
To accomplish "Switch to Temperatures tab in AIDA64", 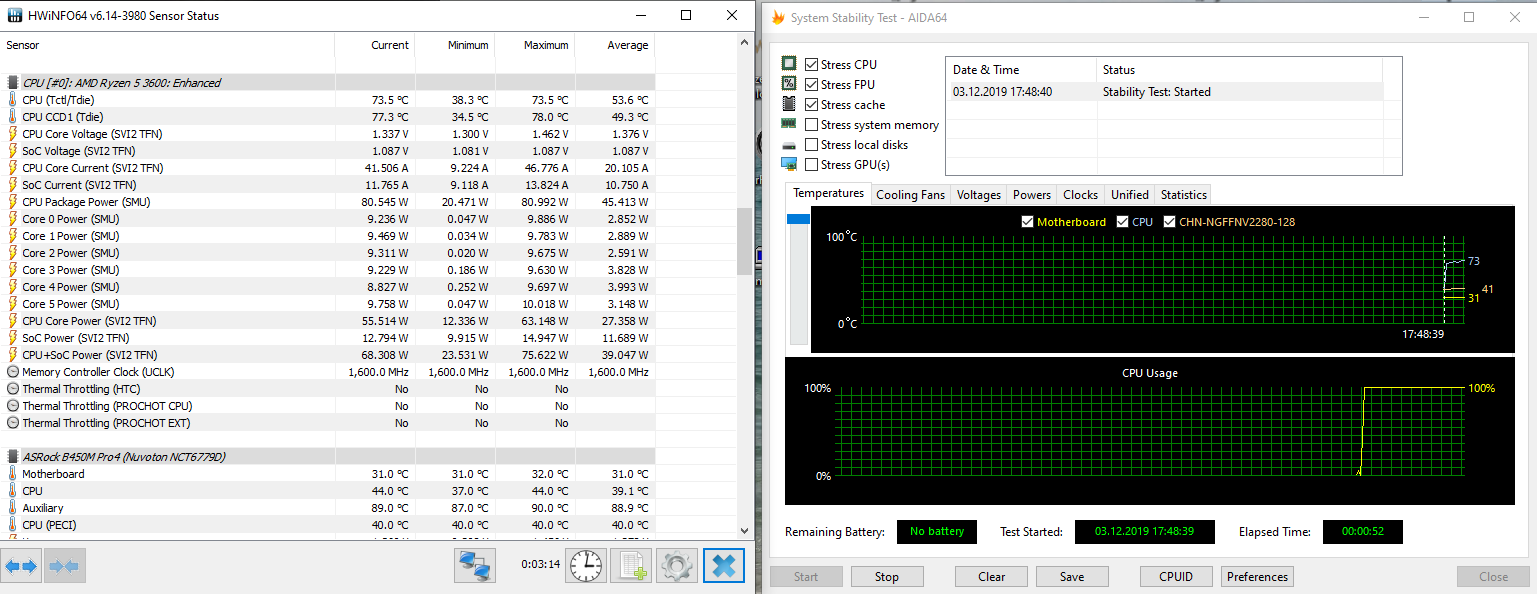I will tap(828, 193).
